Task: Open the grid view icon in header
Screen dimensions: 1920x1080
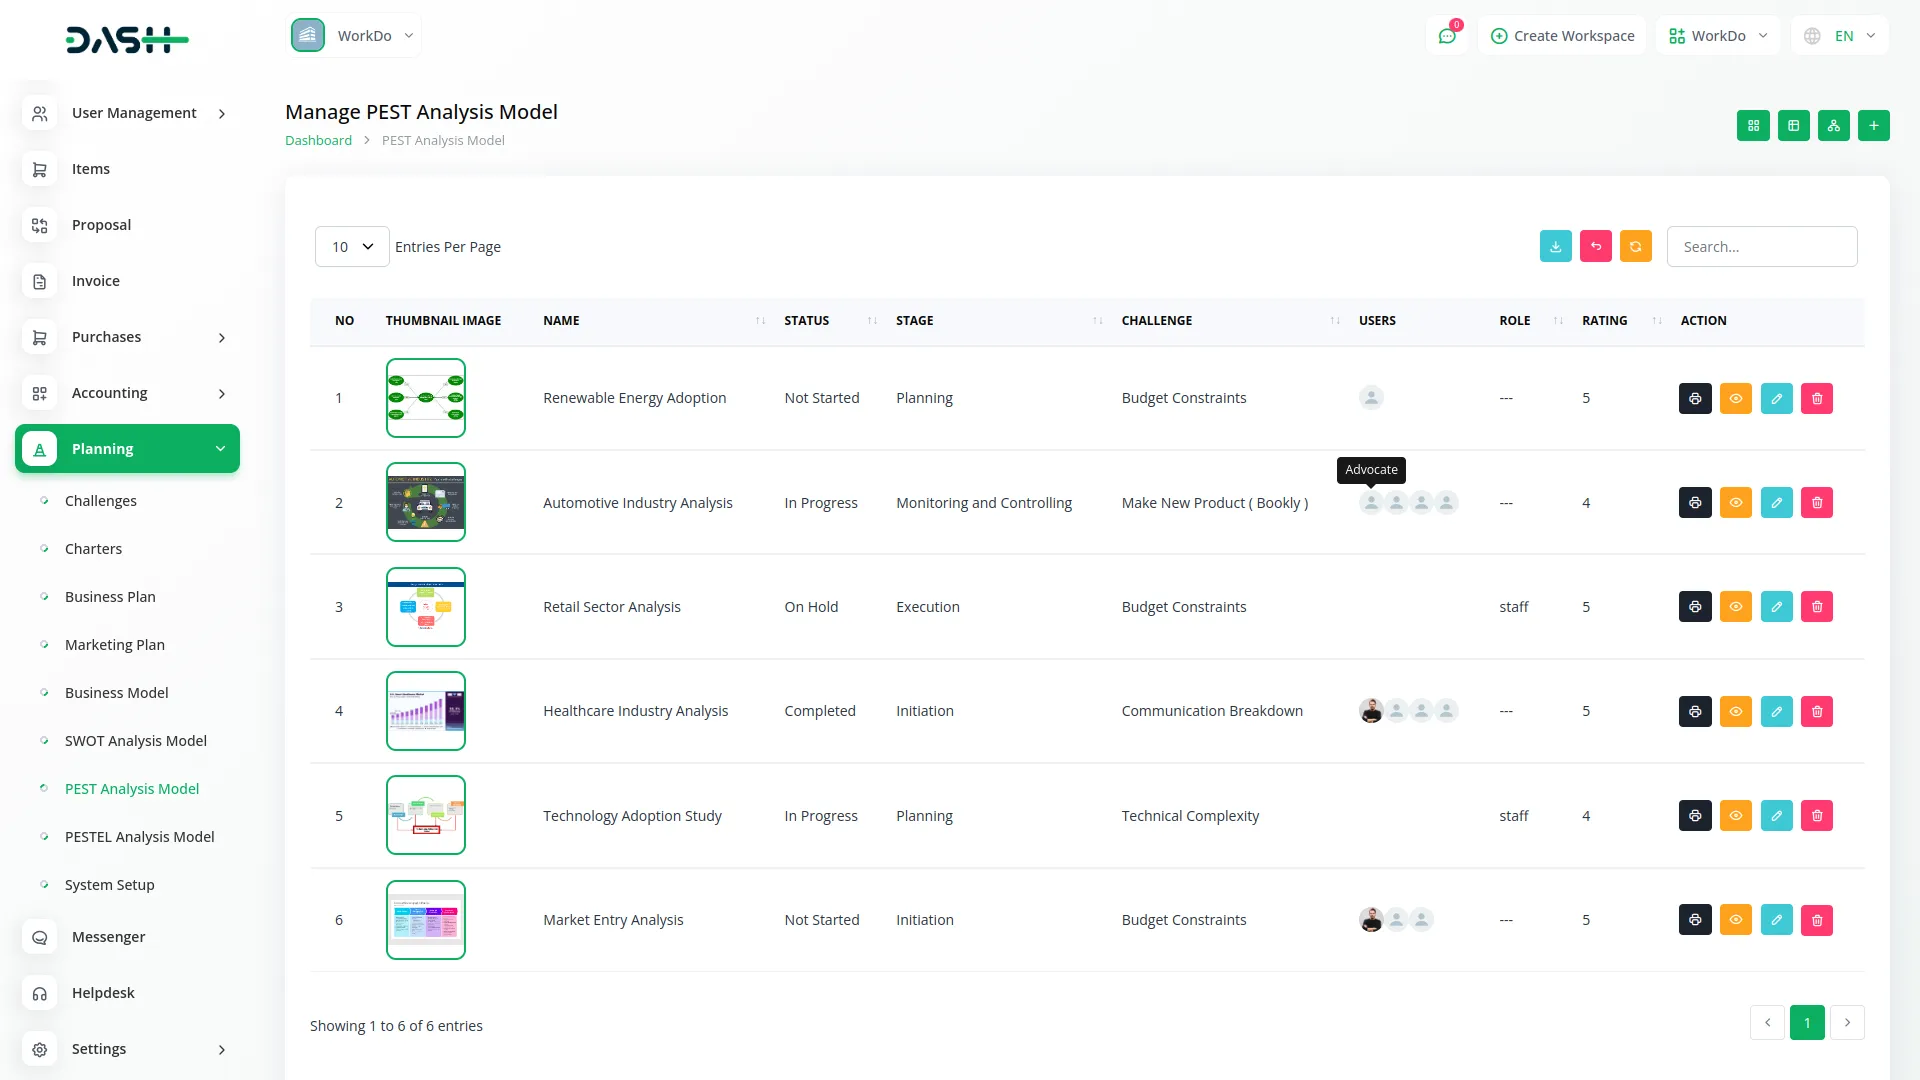Action: pos(1753,126)
